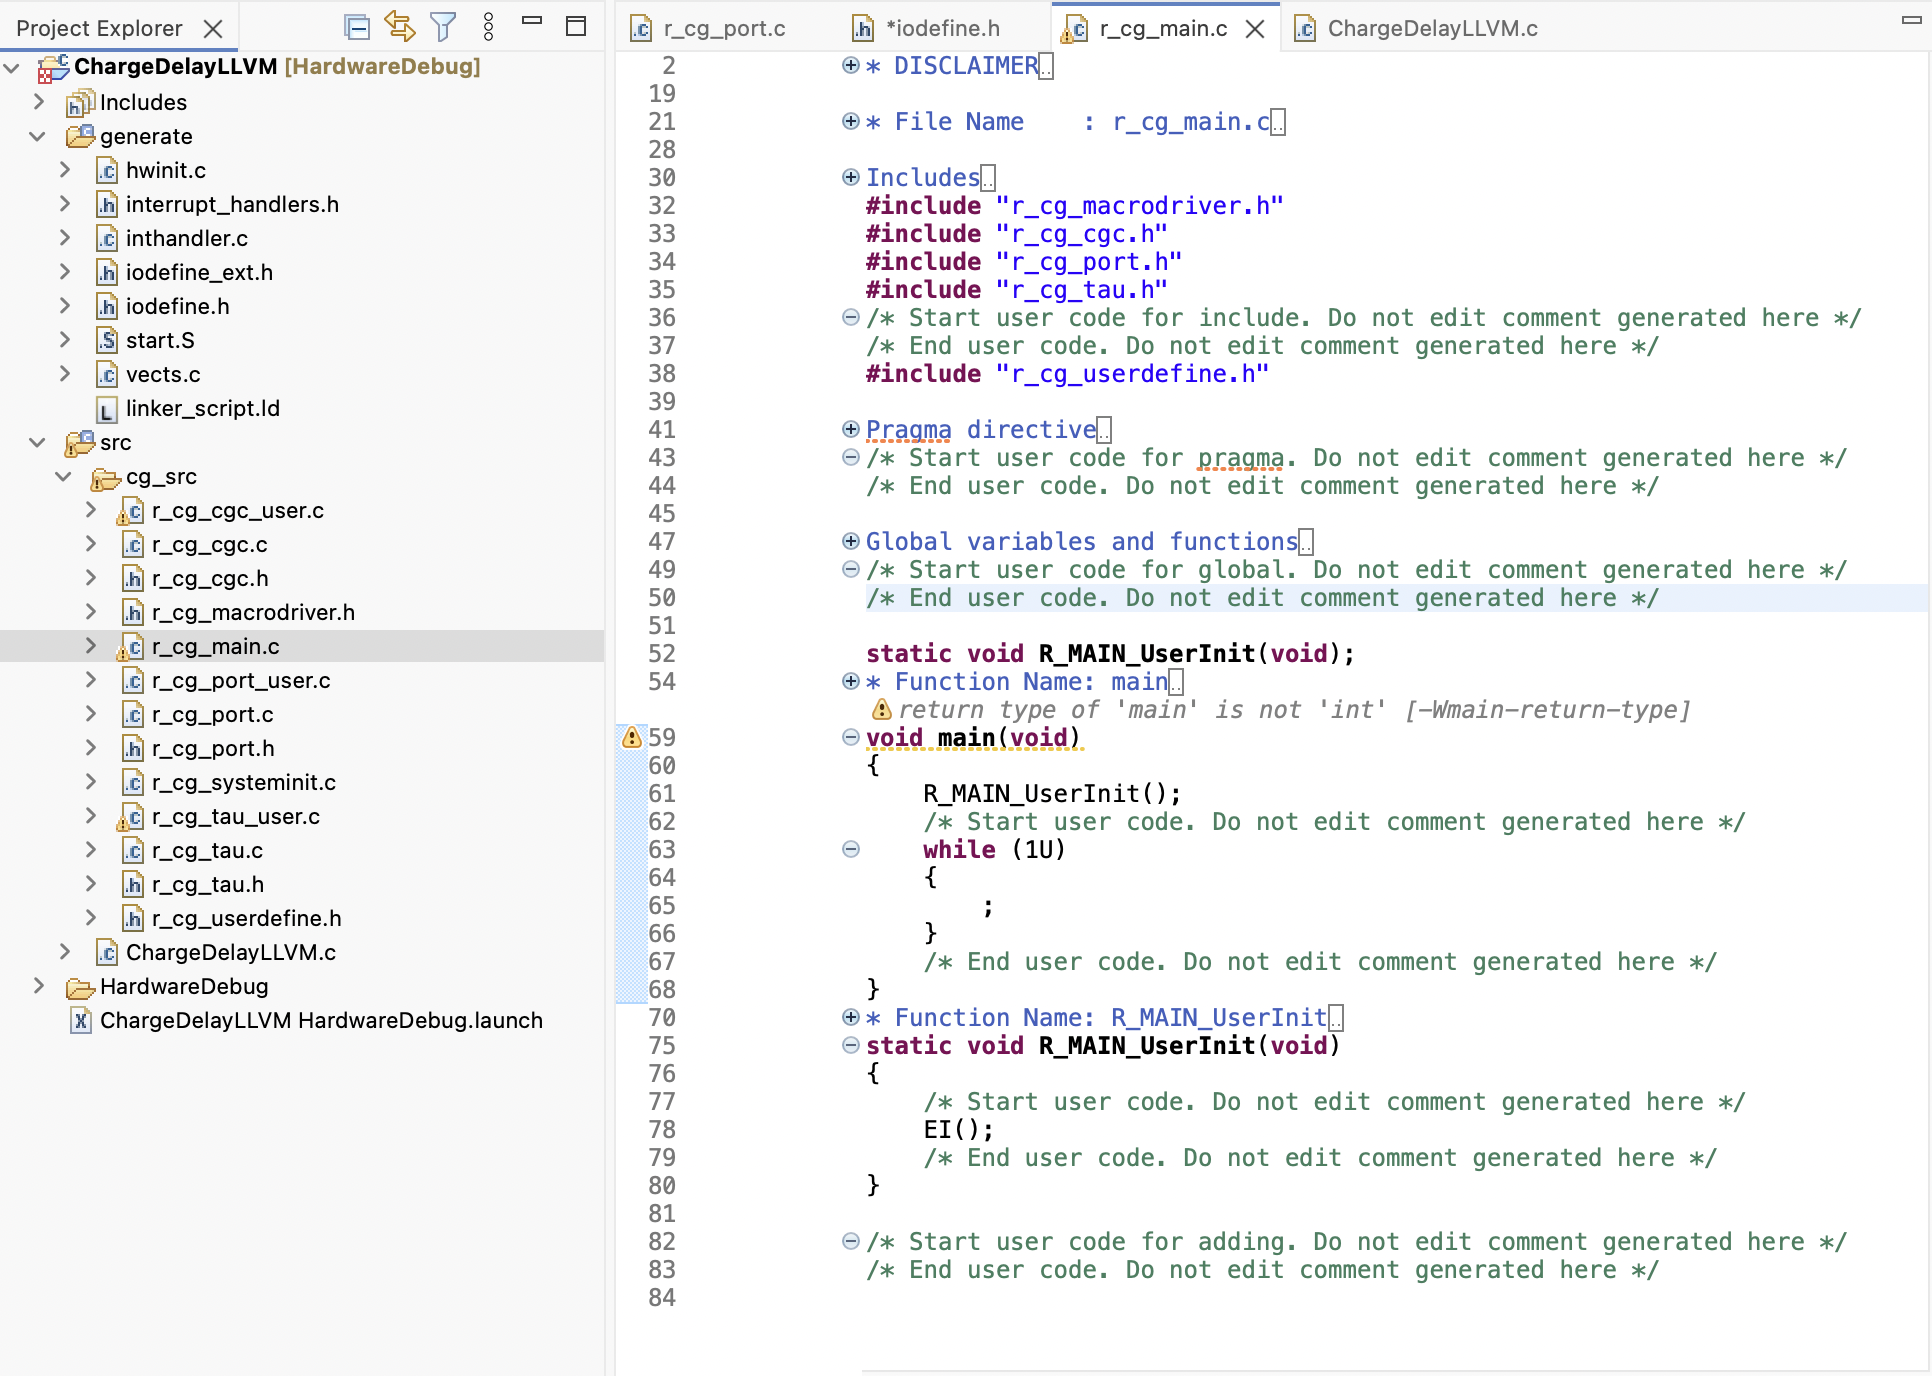Collapse the while (1U) code fold
This screenshot has height=1376, width=1932.
(x=850, y=849)
